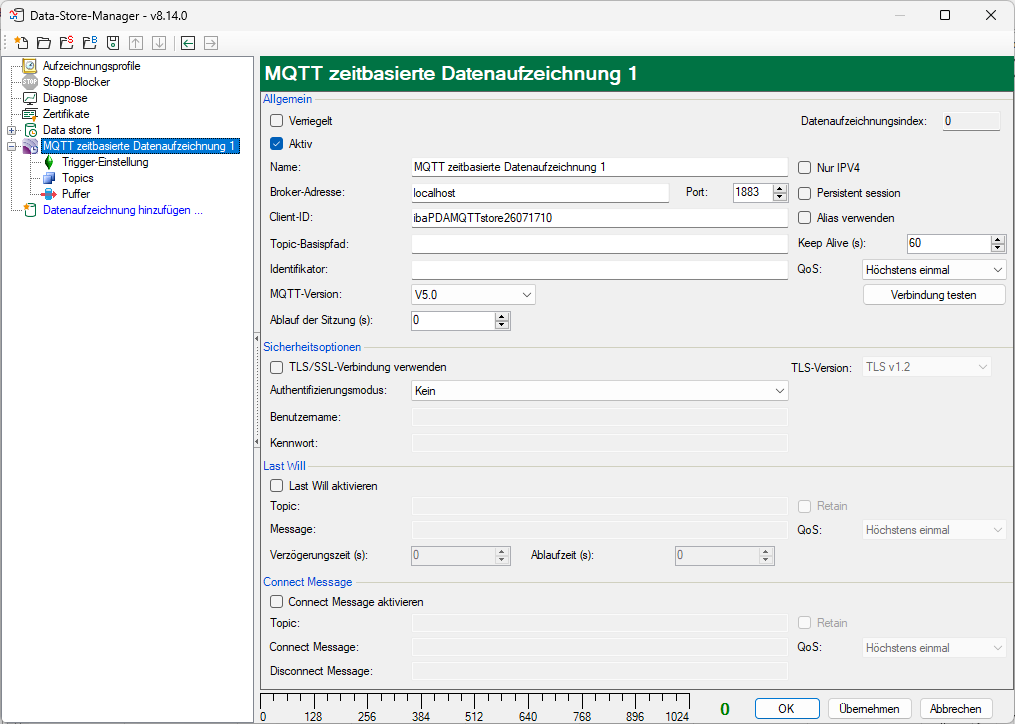Click the folder icon with blue B

point(90,43)
